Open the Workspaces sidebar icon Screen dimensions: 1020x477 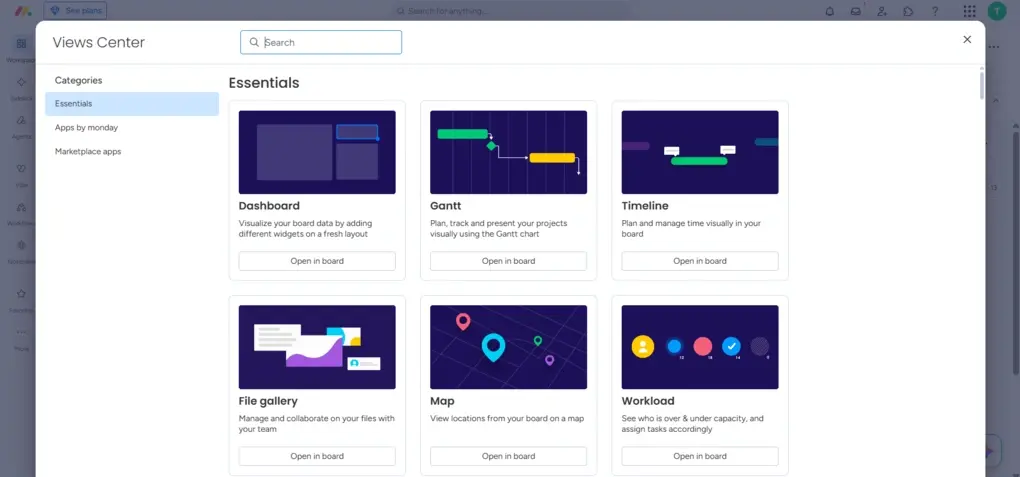(21, 44)
